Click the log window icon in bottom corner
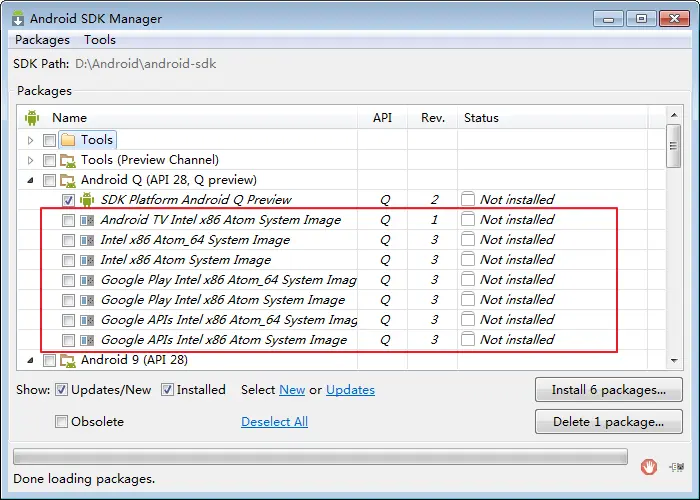 point(677,466)
